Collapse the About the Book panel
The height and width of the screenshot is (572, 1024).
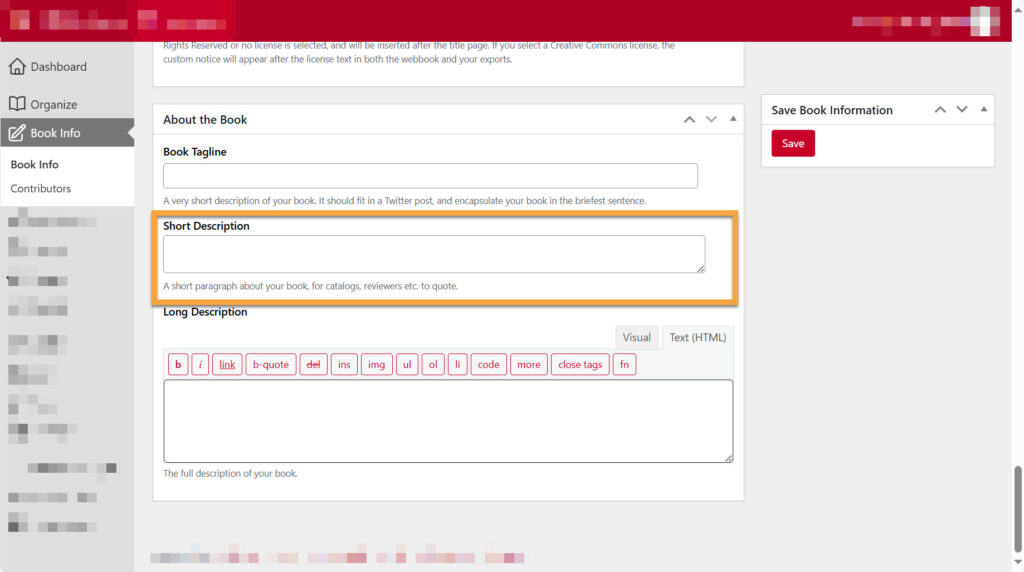(x=733, y=119)
